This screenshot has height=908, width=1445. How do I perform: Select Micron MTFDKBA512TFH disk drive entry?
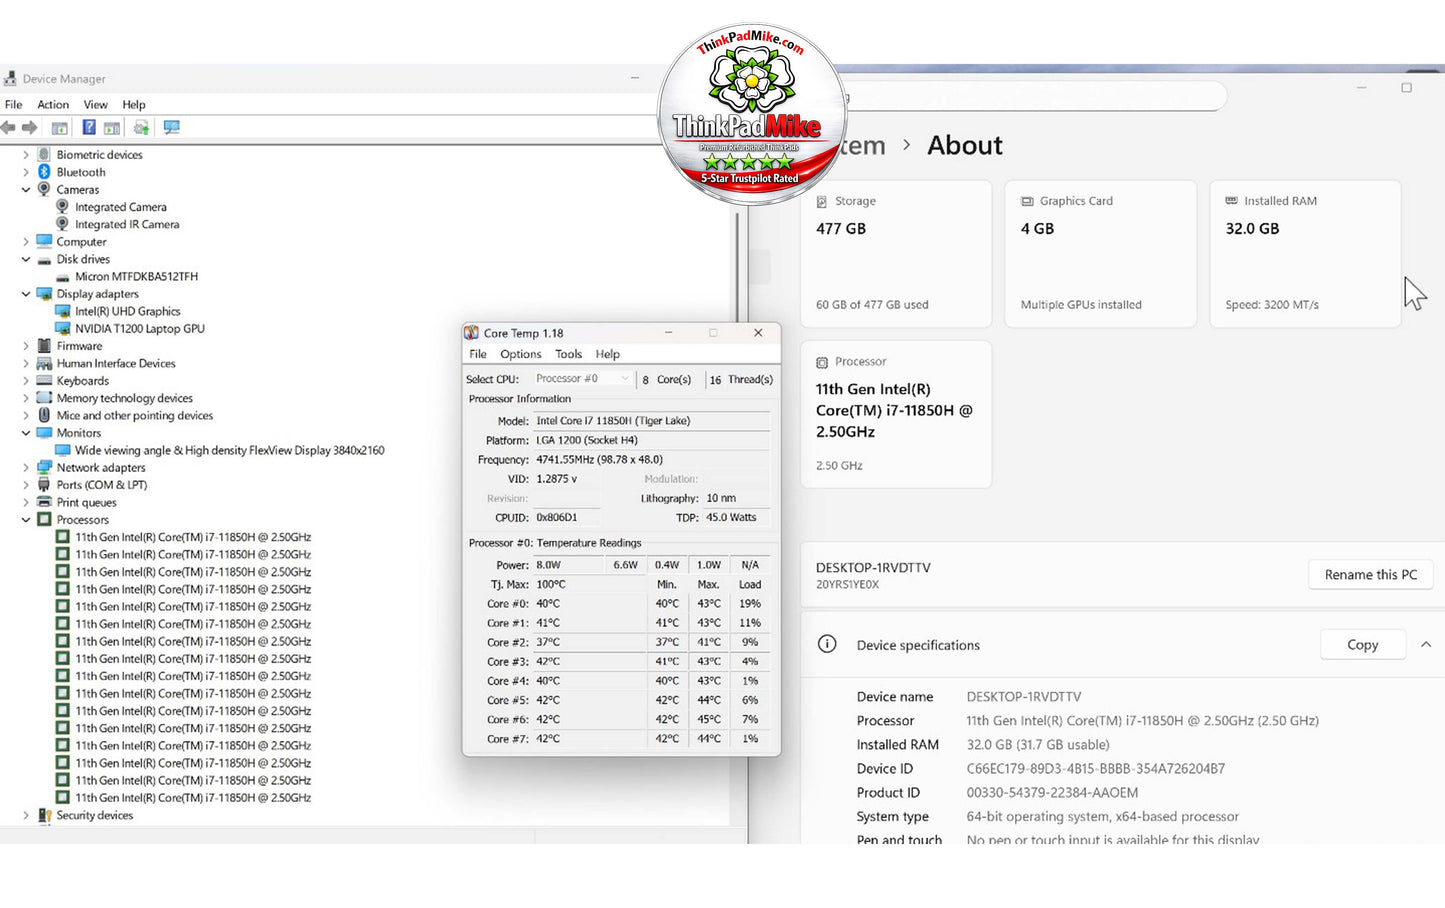click(137, 277)
